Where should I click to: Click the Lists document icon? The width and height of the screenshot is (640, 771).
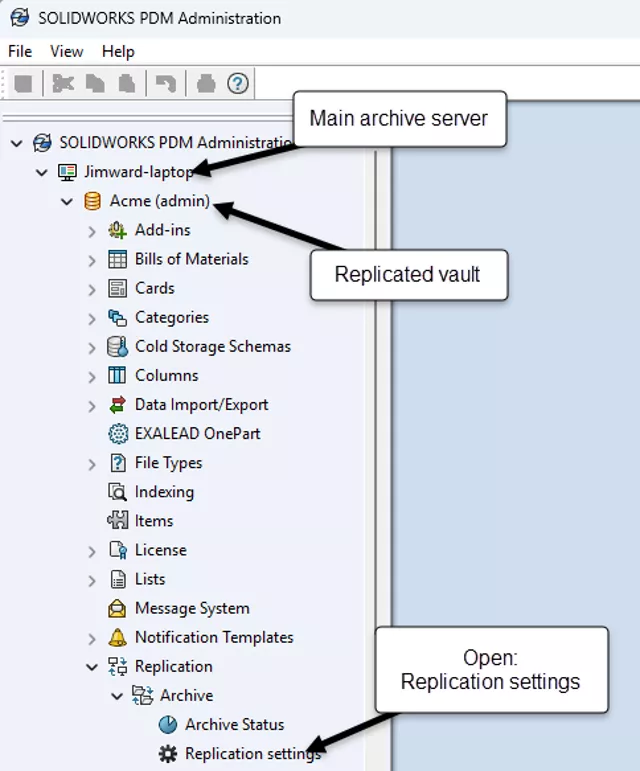118,579
